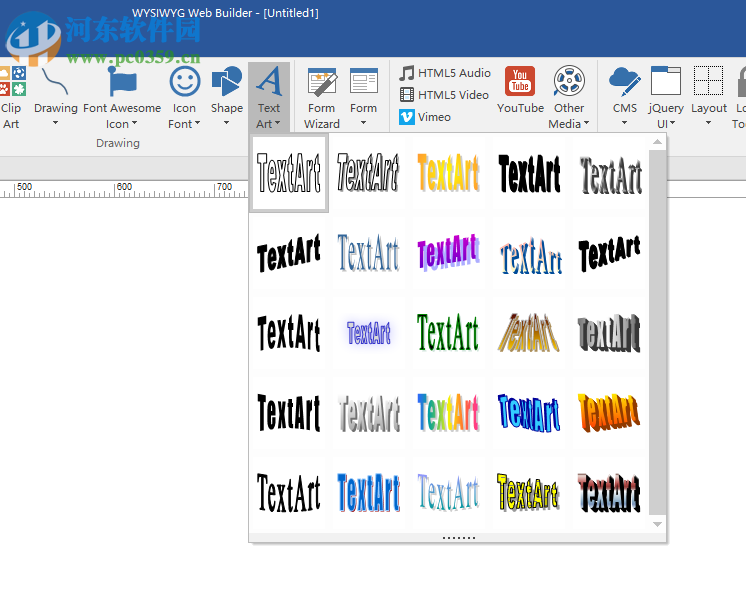
Task: Select the Drawing curve tool icon
Action: point(55,82)
